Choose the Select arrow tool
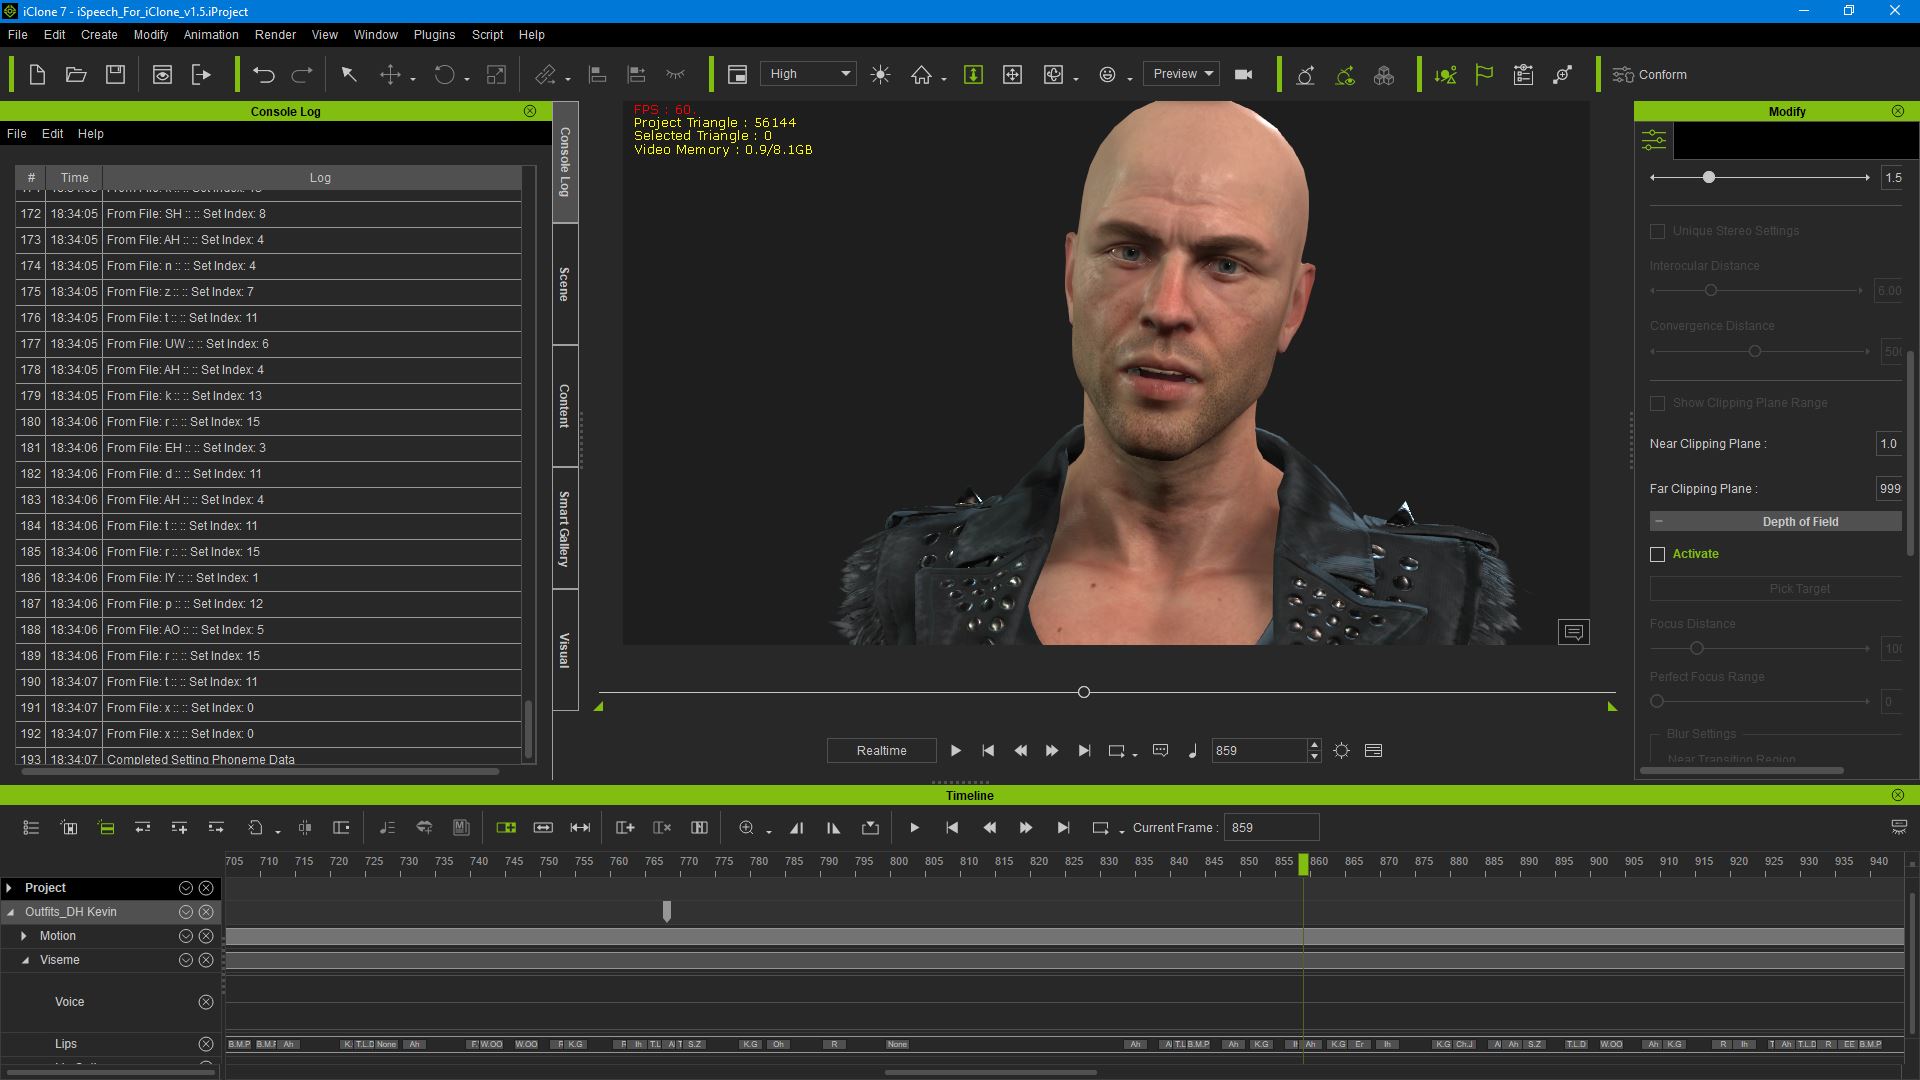 click(349, 75)
